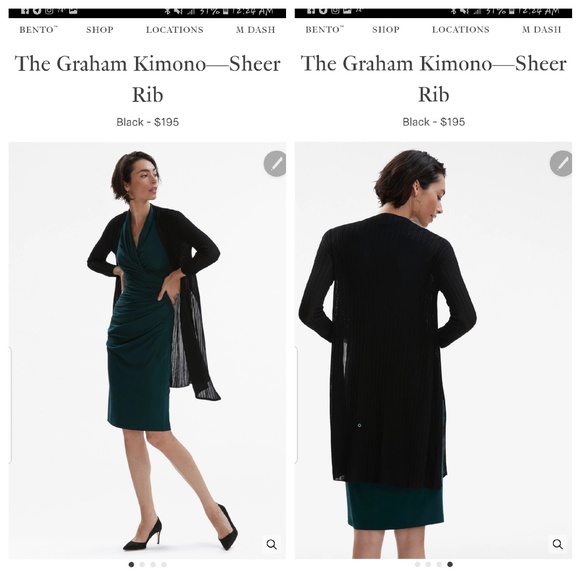Select the active last dot under back-view photo
Image resolution: width=580 pixels, height=580 pixels.
coord(450,564)
